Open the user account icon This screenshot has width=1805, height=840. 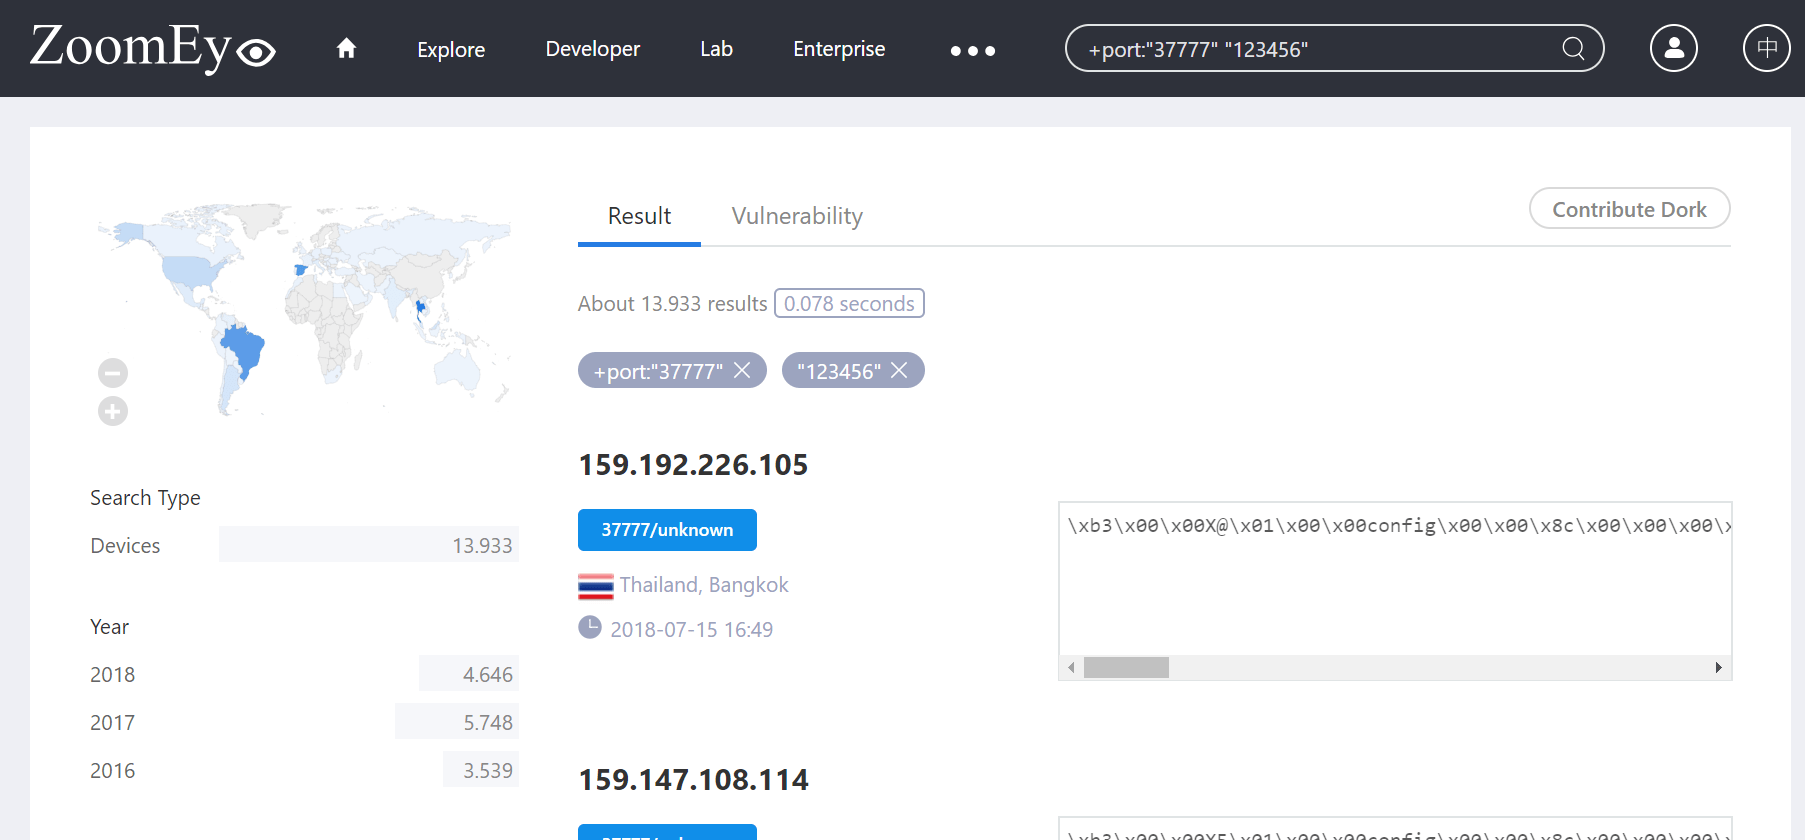point(1674,48)
